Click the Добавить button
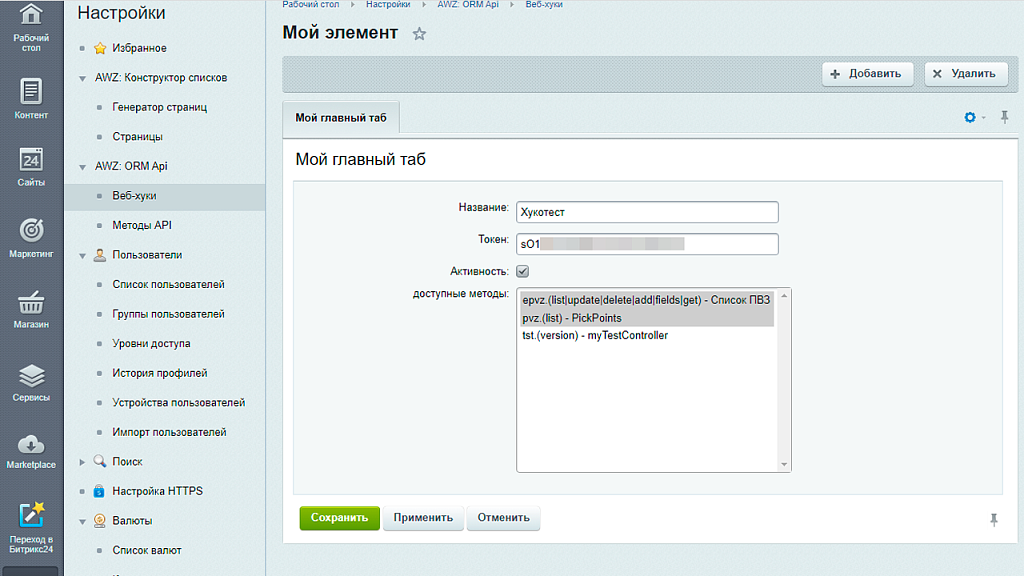This screenshot has width=1024, height=576. click(x=866, y=73)
